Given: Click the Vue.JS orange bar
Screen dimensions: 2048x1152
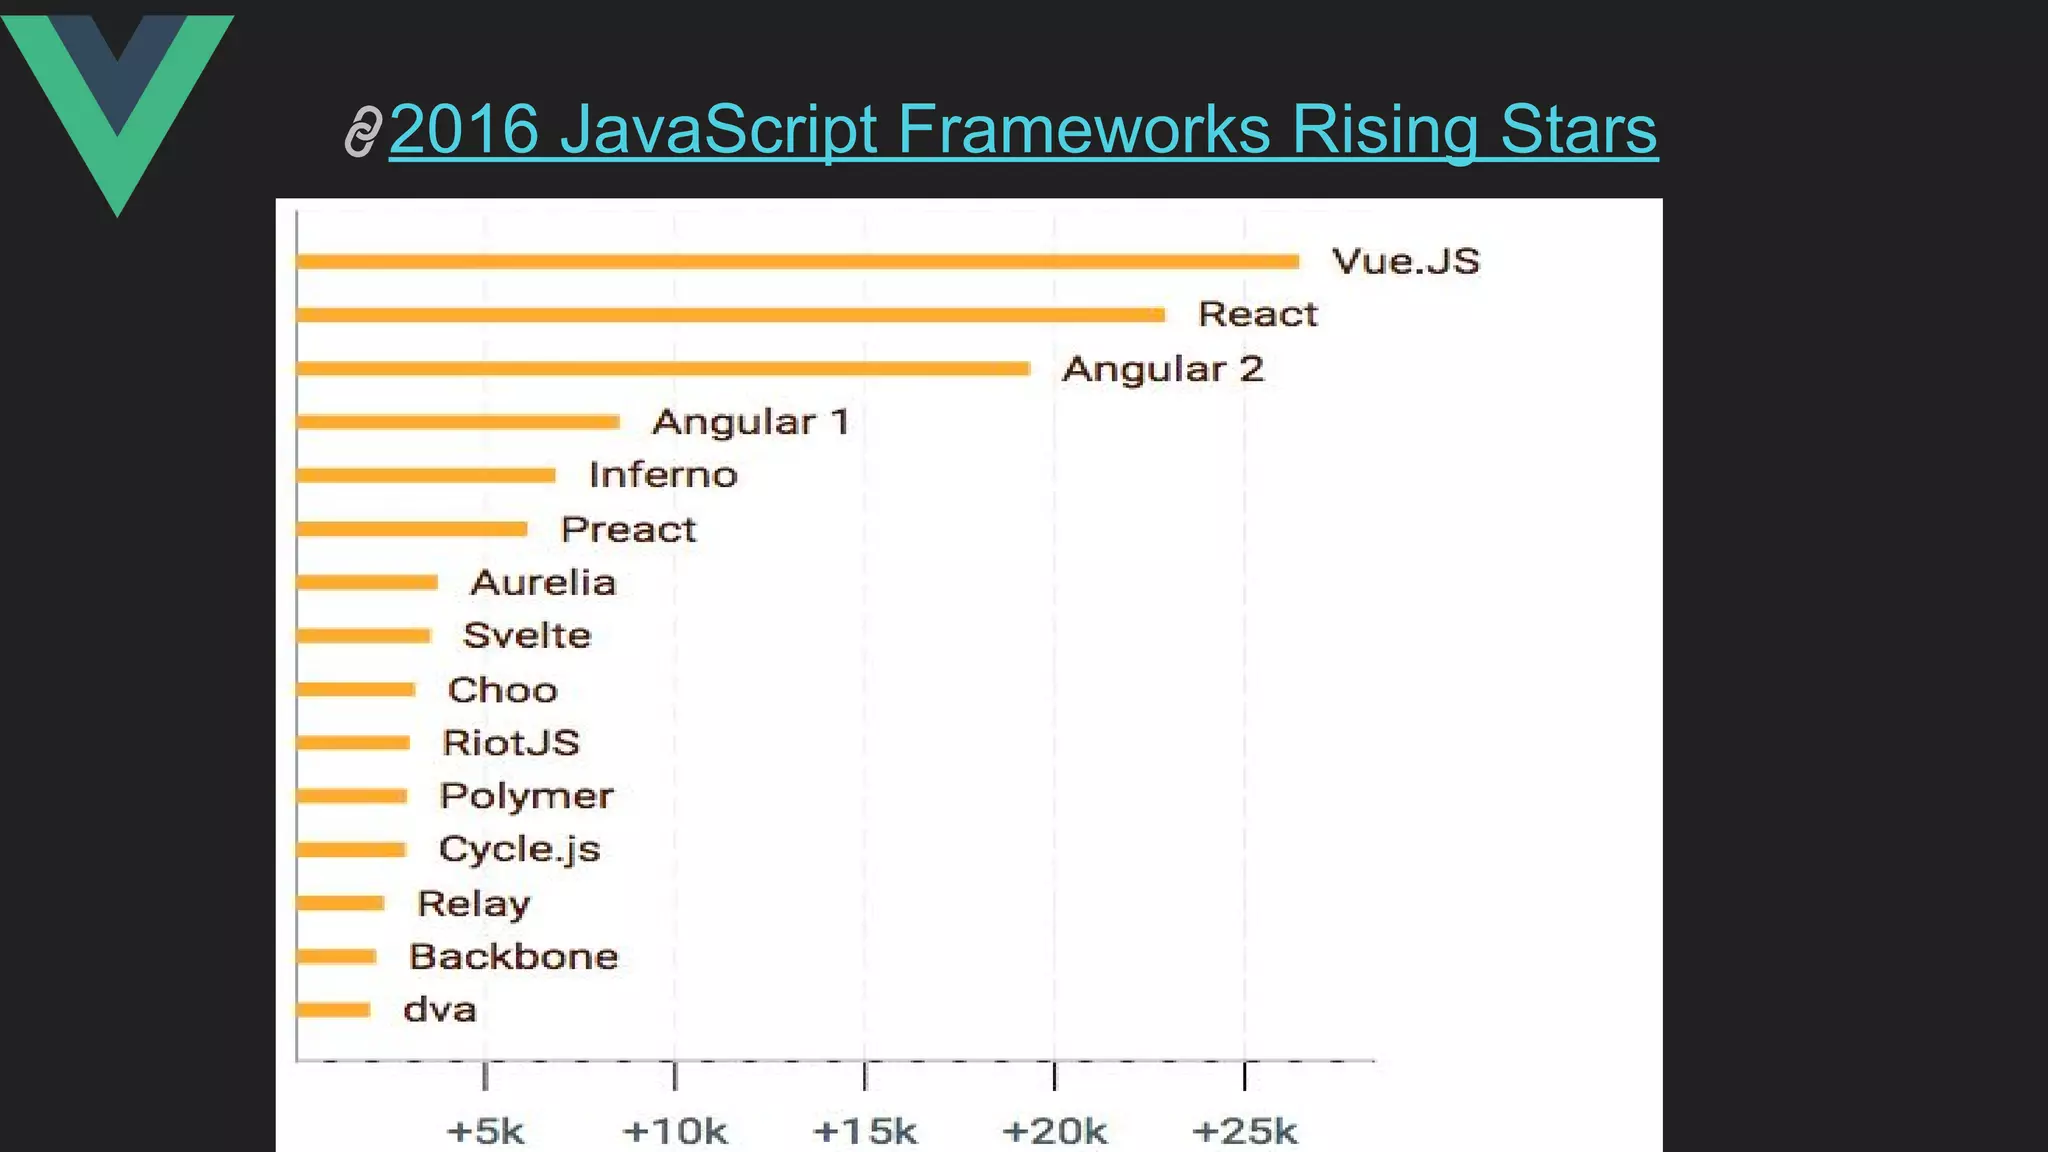Looking at the screenshot, I should (x=798, y=262).
